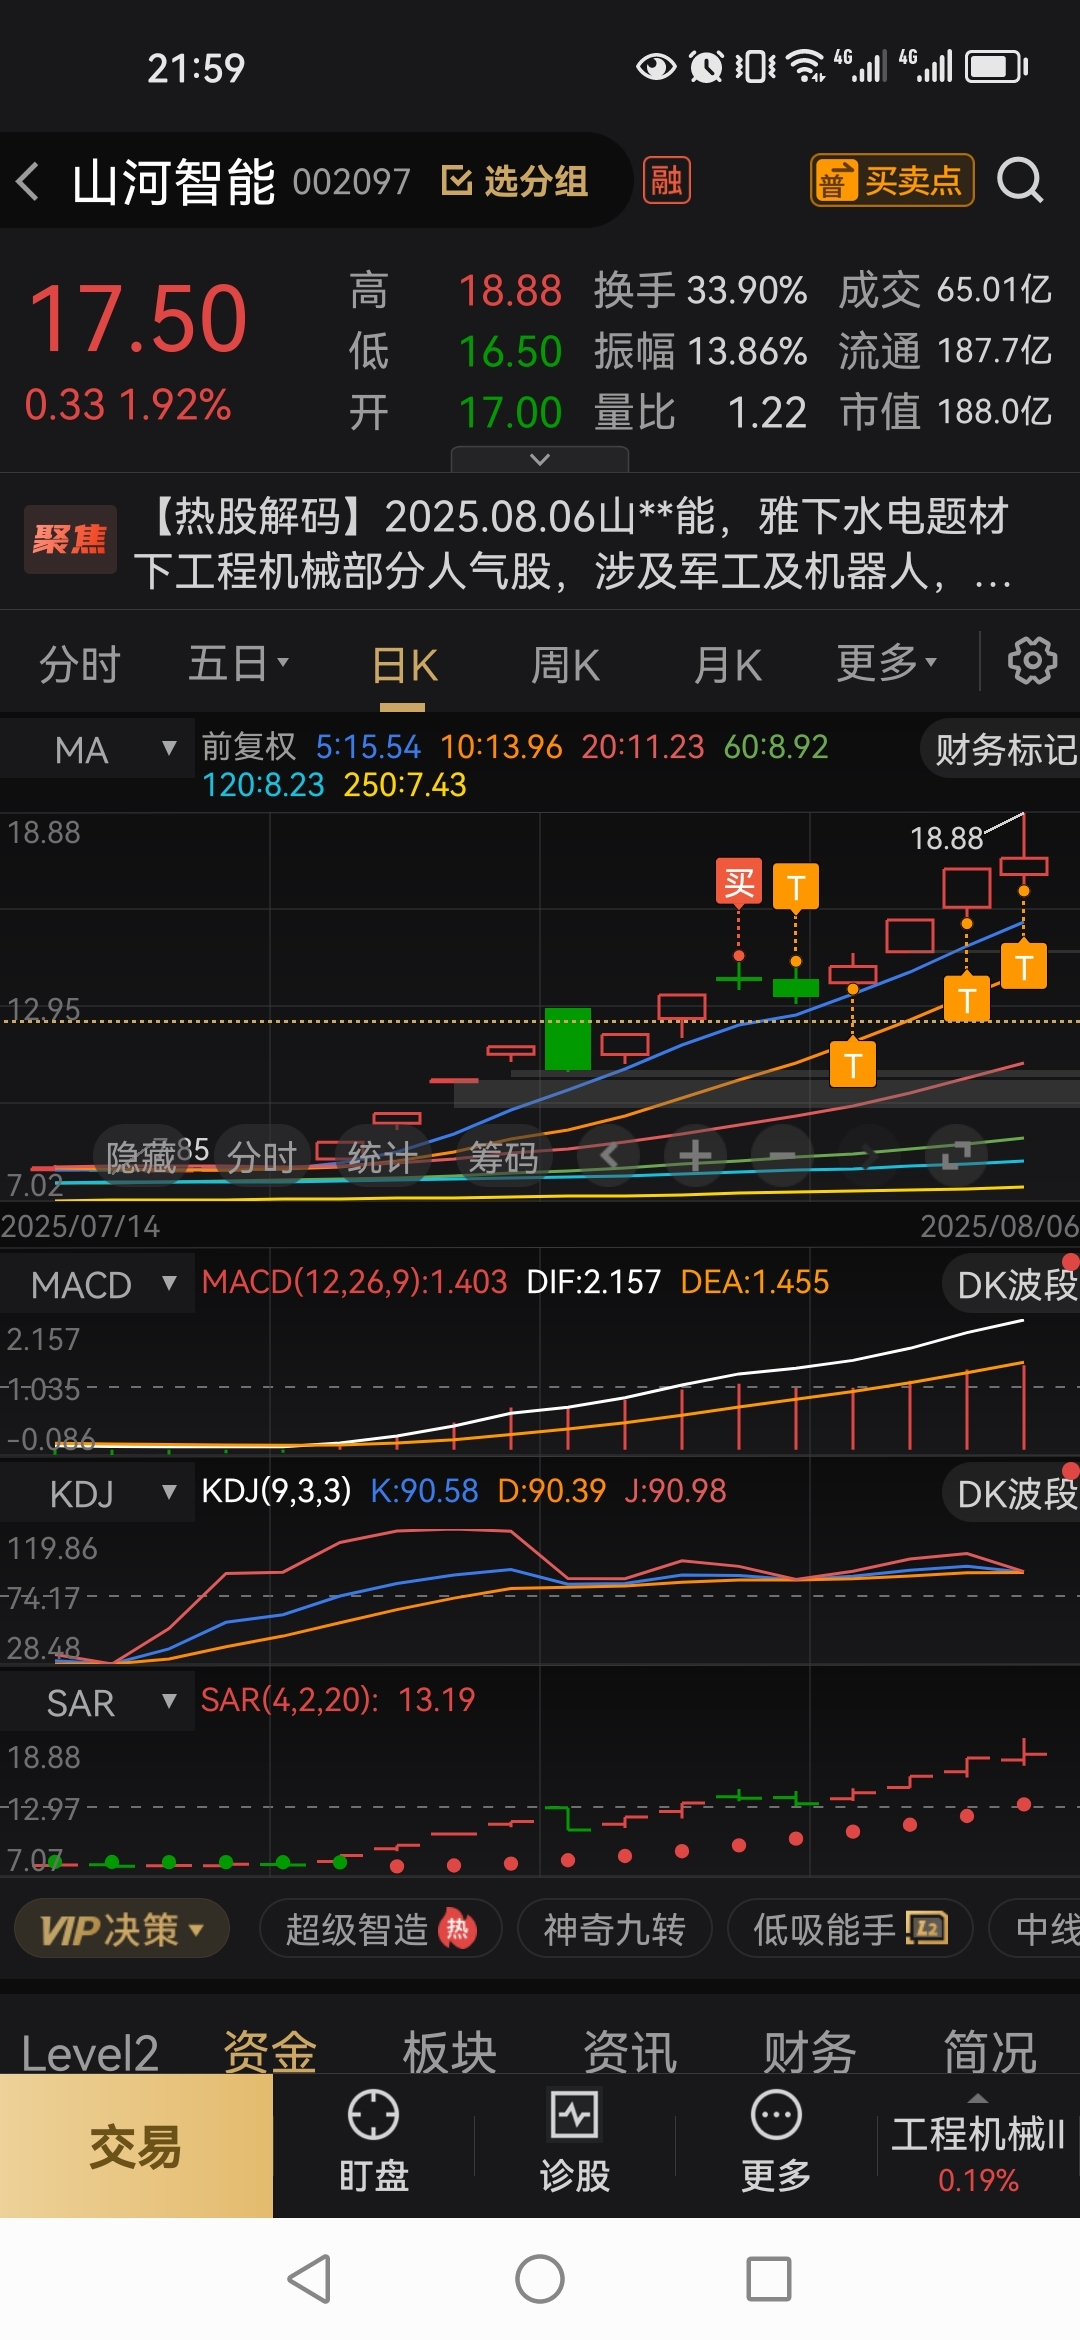Select 低吸能手 Level2 chip
This screenshot has width=1080, height=2340.
point(850,1929)
